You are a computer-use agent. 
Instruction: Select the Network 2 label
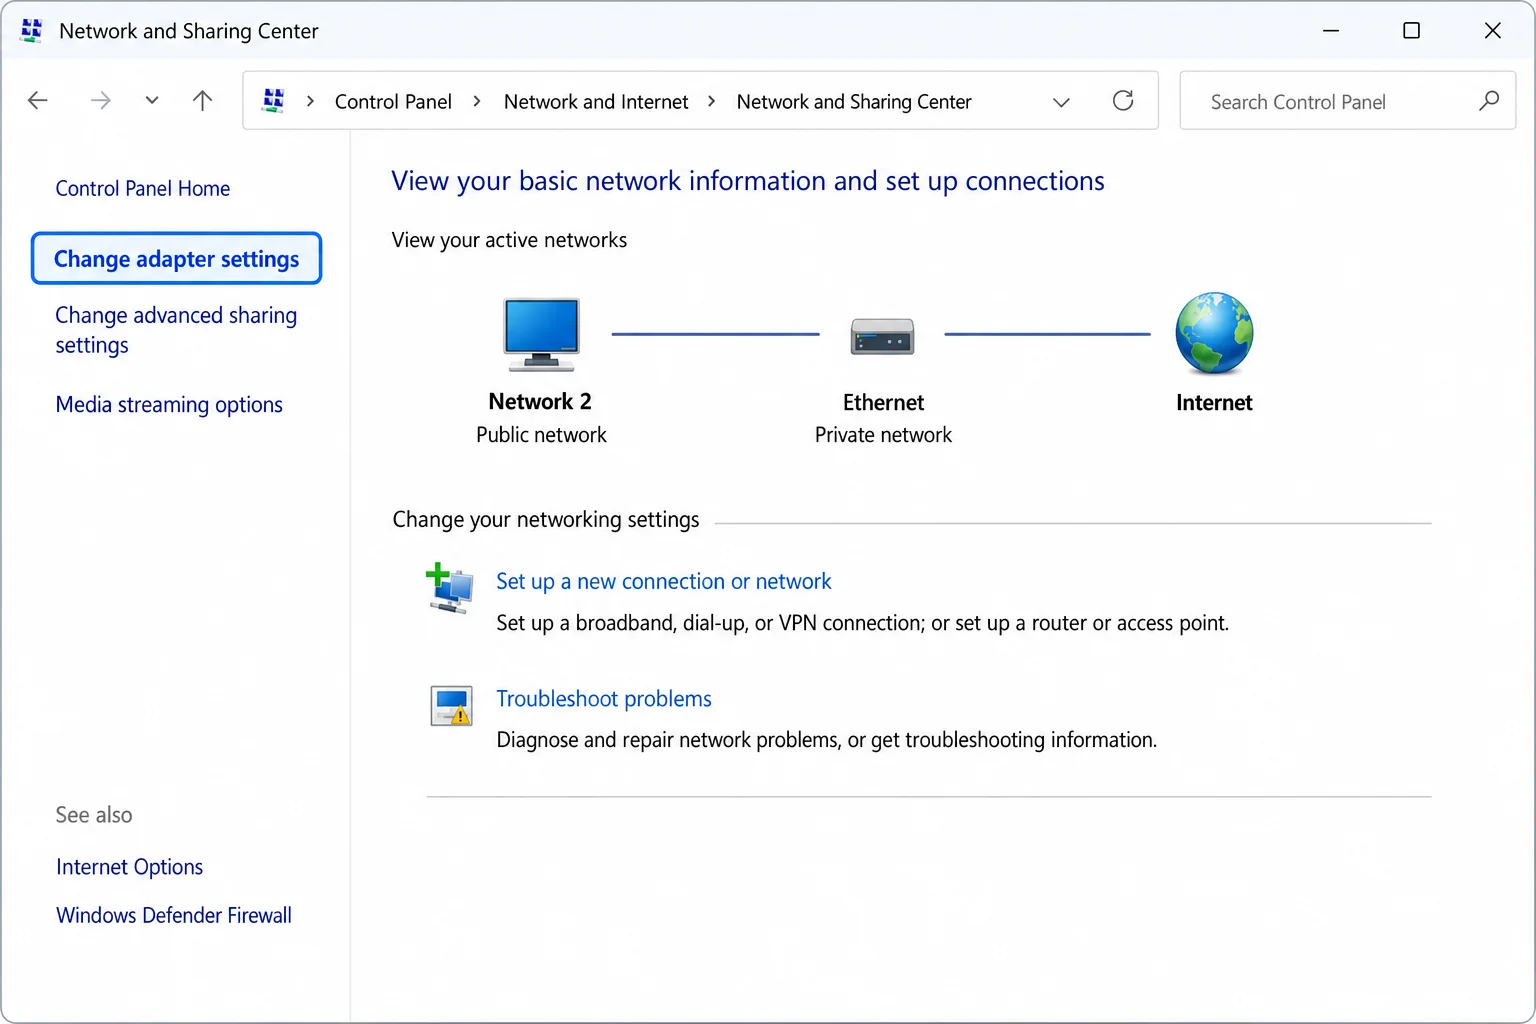(540, 401)
